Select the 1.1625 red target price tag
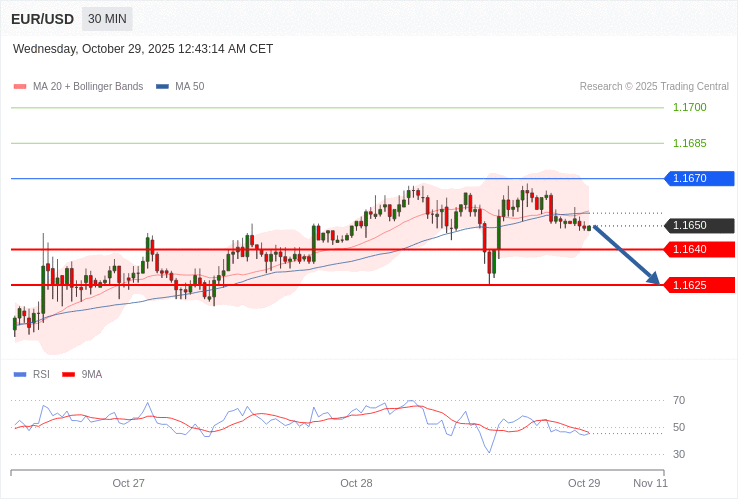This screenshot has height=500, width=738. click(x=699, y=285)
